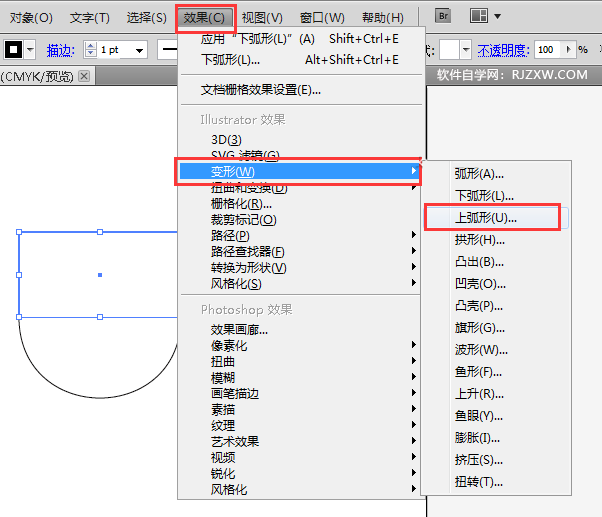This screenshot has height=517, width=602.
Task: Click the 描边 stroke link
Action: (60, 50)
